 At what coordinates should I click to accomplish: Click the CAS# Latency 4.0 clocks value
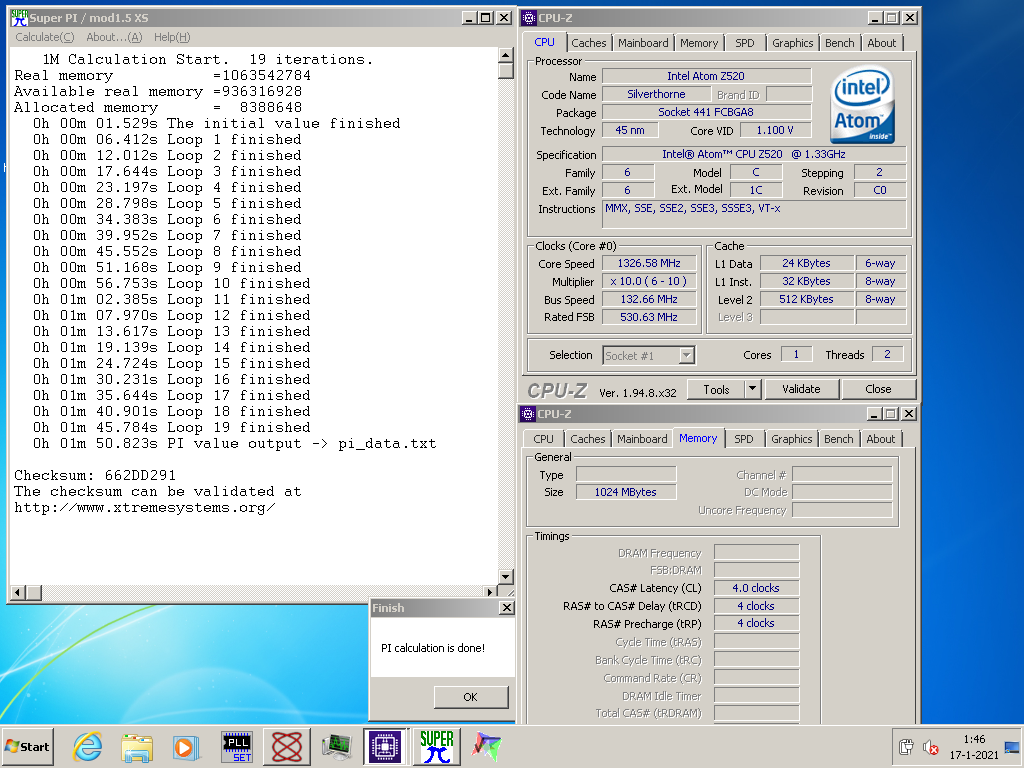(756, 588)
